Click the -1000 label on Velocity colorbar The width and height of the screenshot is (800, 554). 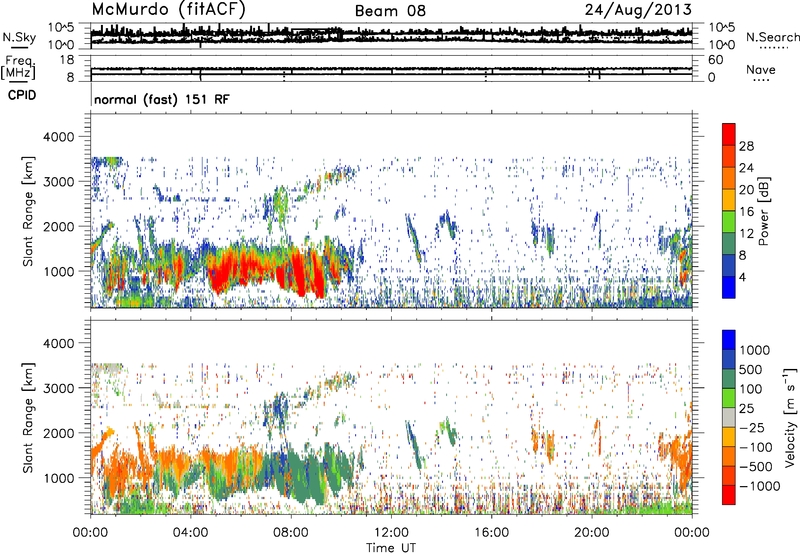tap(759, 486)
